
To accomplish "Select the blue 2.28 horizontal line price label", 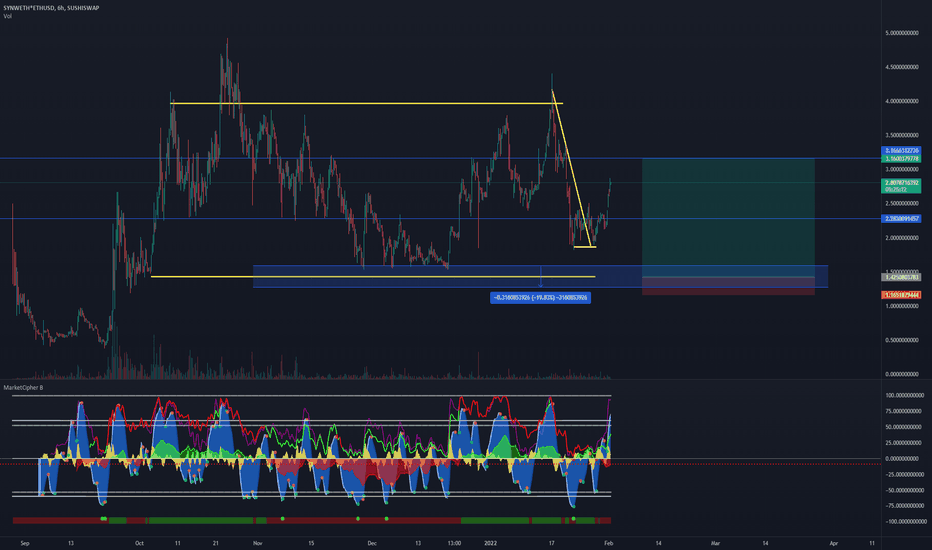I will 901,219.
